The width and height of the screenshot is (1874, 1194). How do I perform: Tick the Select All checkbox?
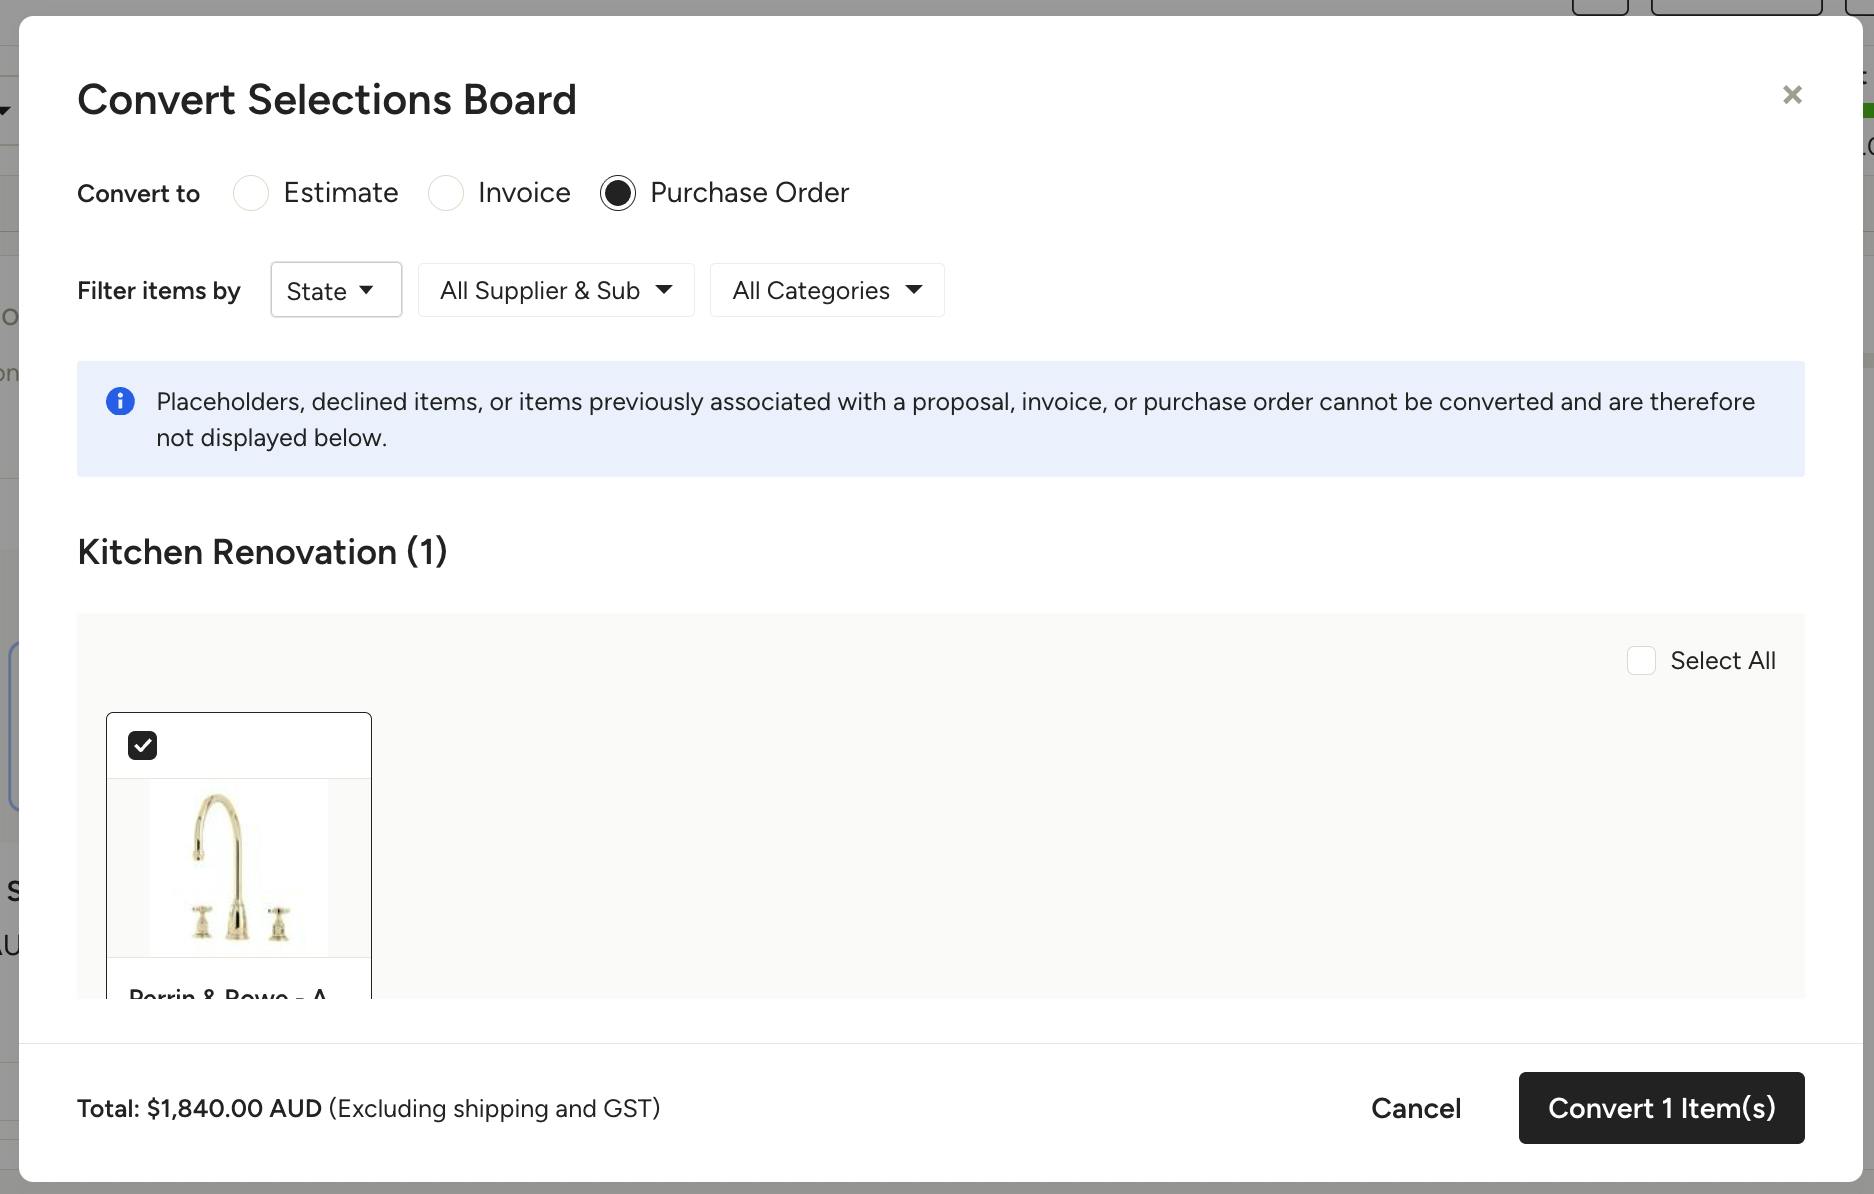(1641, 660)
